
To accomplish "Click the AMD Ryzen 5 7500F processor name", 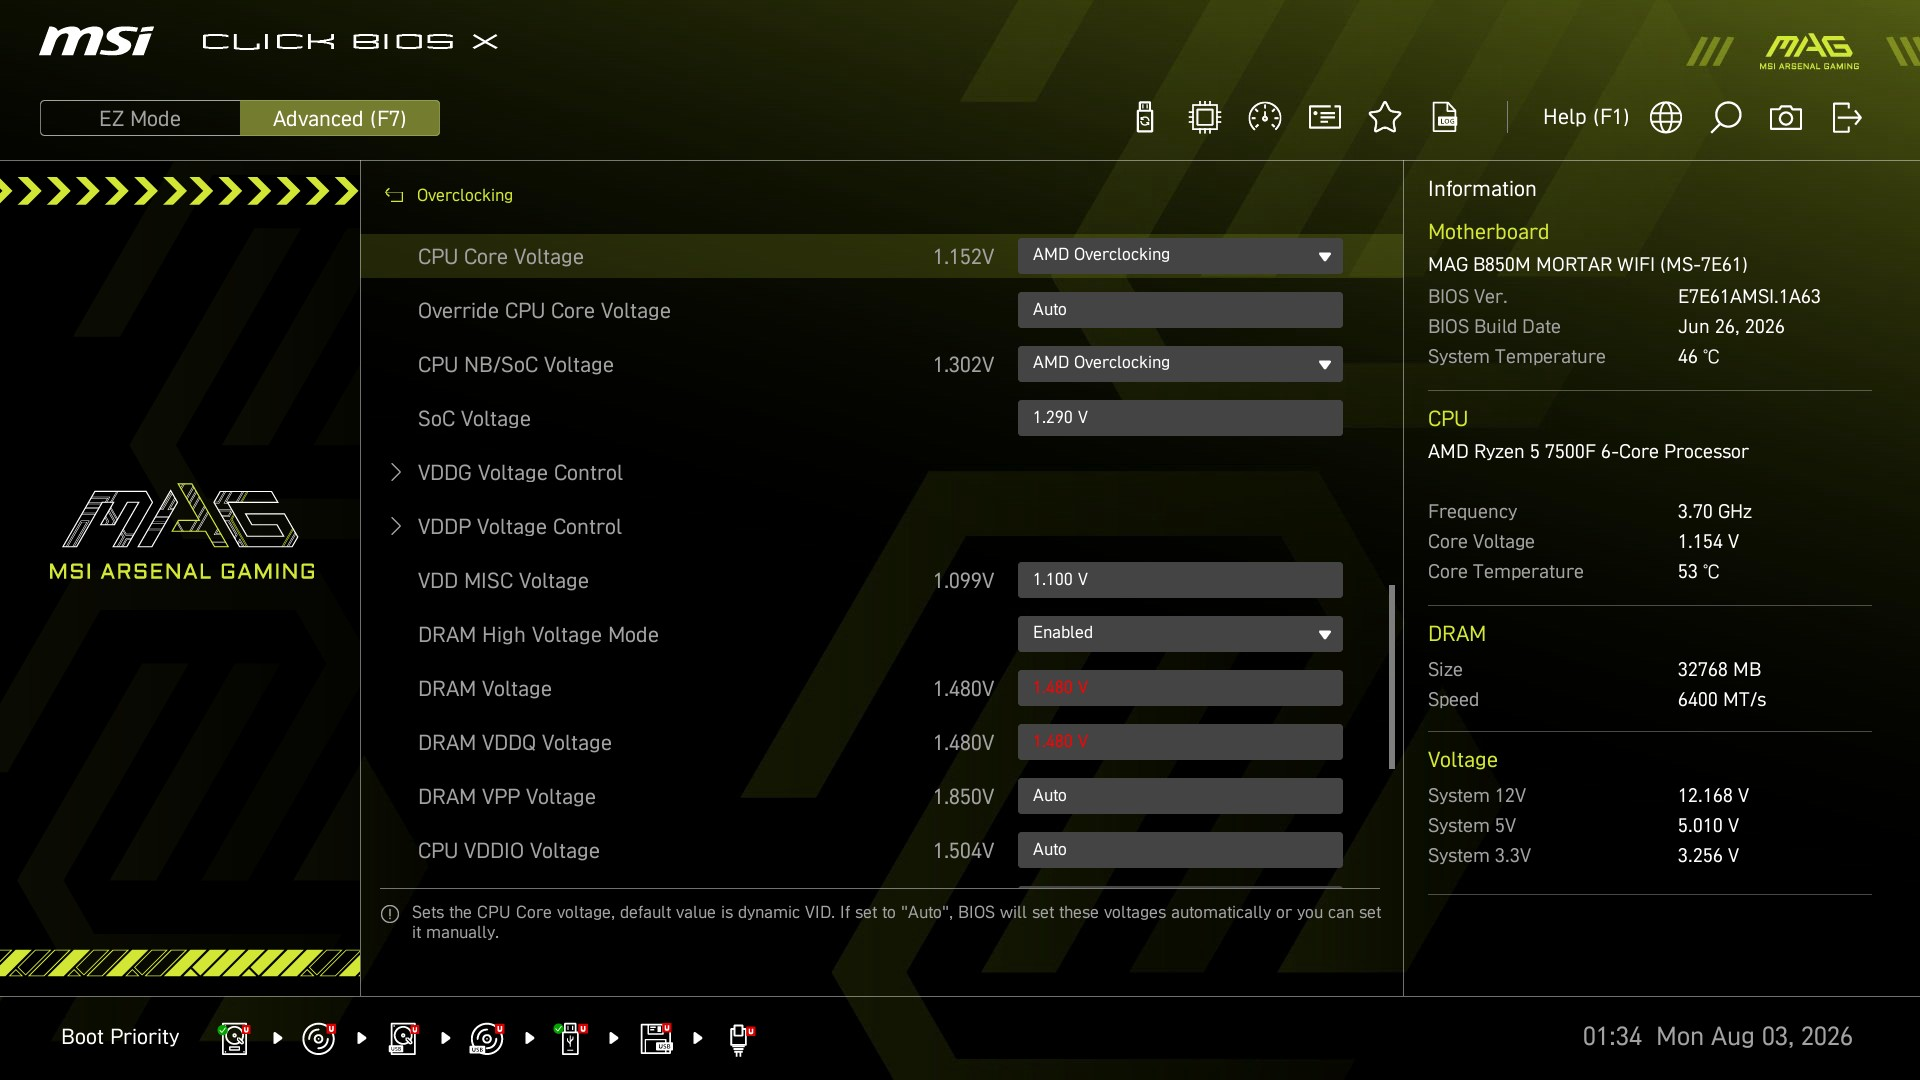I will click(x=1588, y=452).
